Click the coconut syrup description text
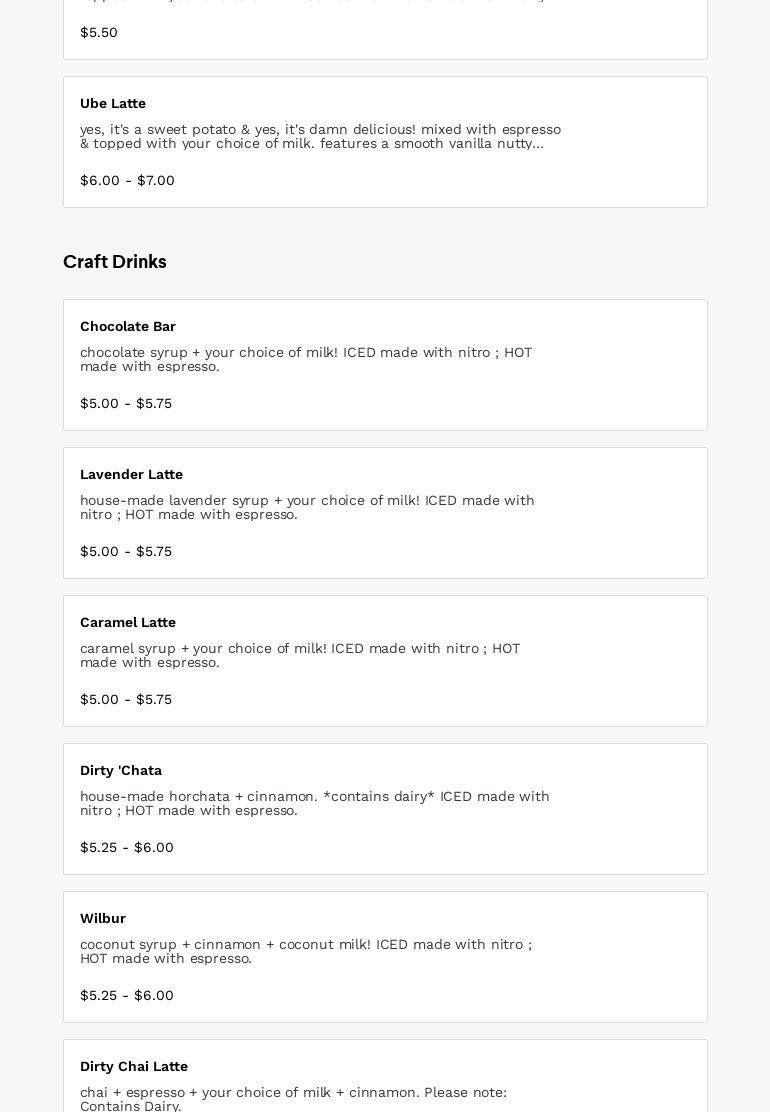The width and height of the screenshot is (770, 1112). click(305, 952)
